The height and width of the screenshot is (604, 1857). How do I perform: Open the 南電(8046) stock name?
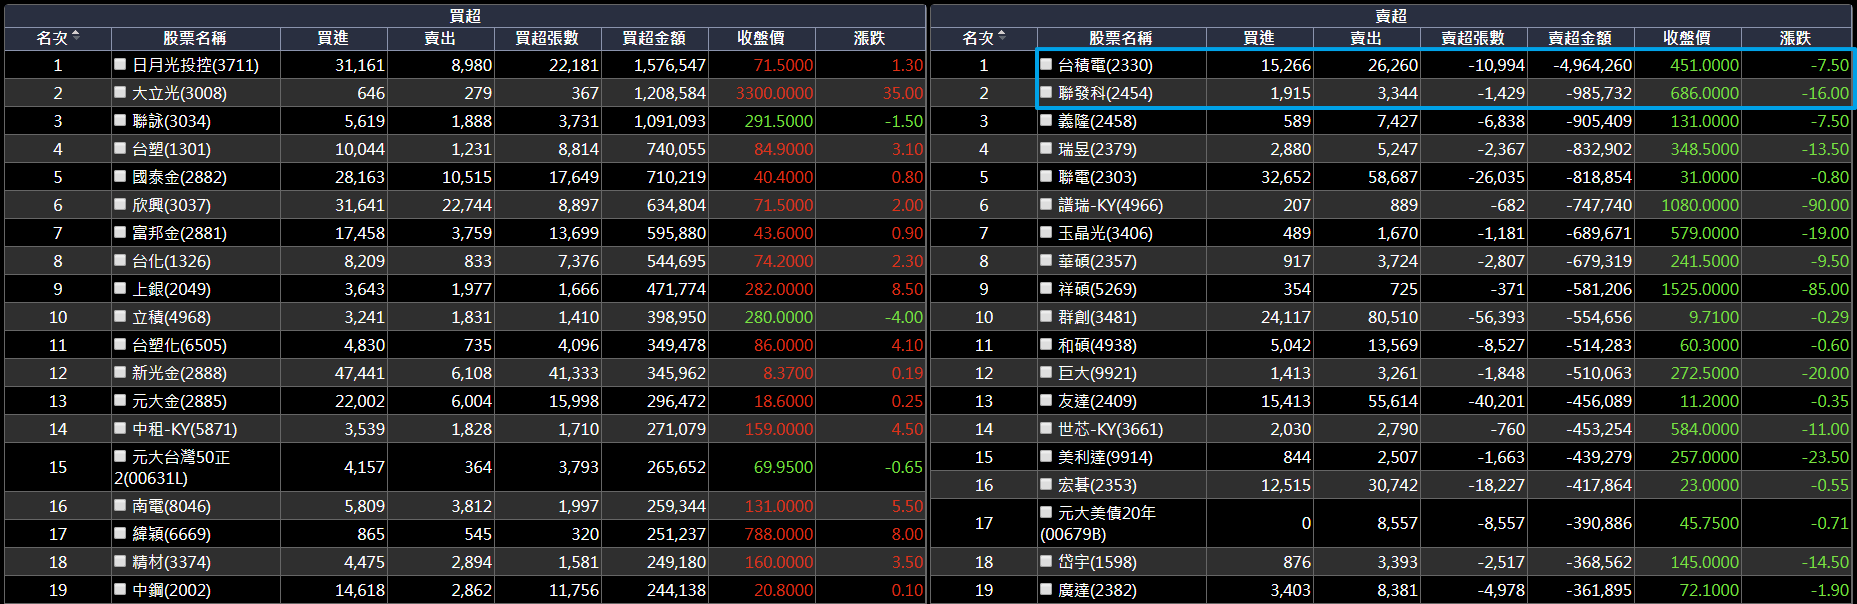click(171, 506)
